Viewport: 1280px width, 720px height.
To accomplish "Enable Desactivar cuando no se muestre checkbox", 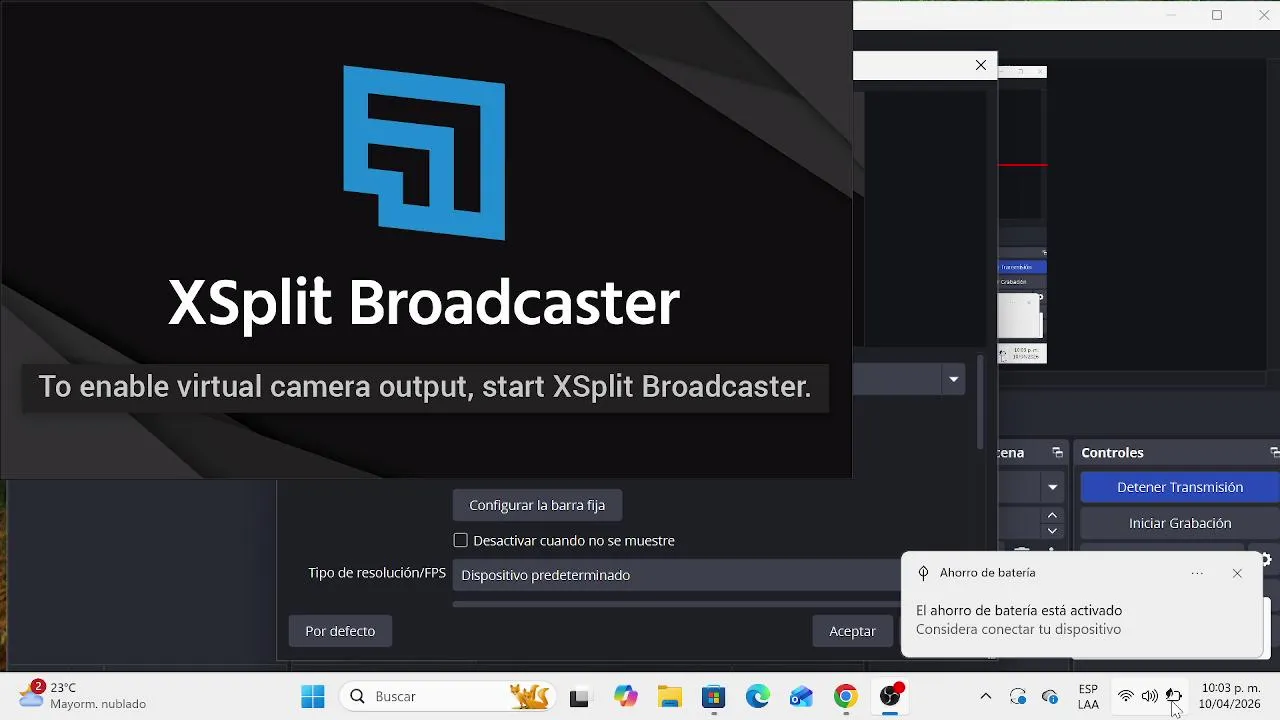I will (x=460, y=540).
